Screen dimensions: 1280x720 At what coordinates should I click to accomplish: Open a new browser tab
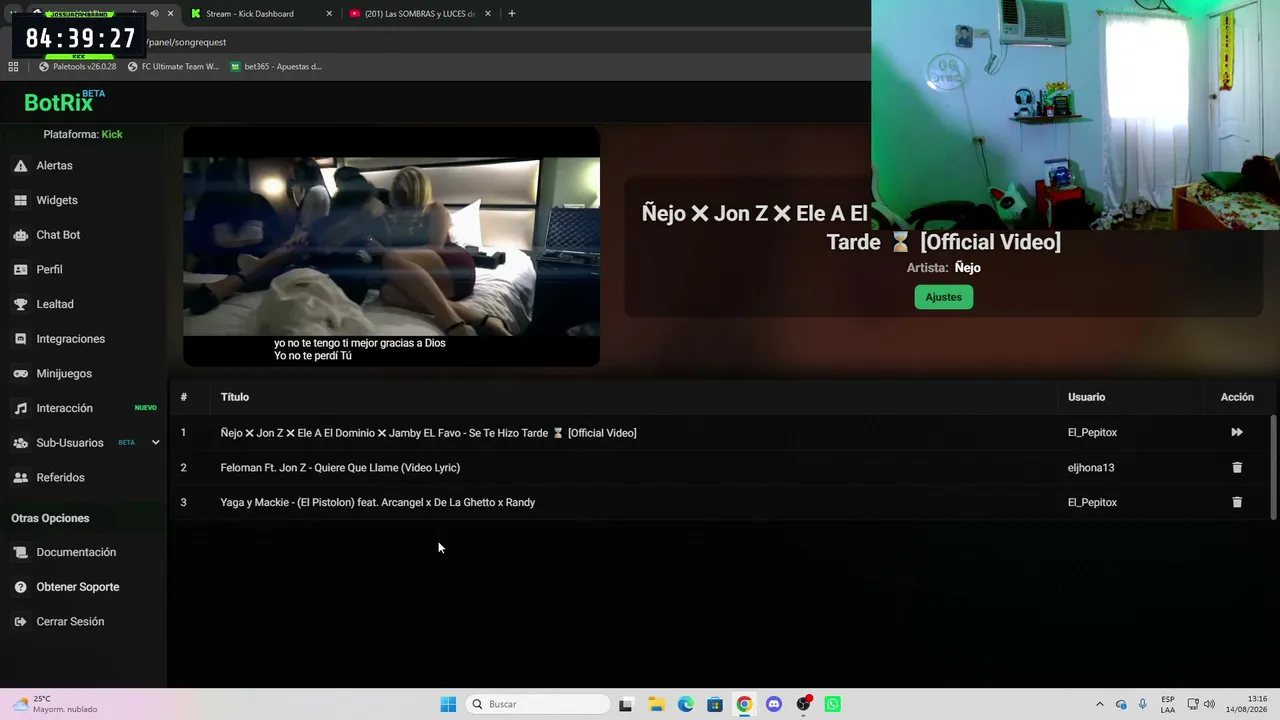tap(512, 14)
